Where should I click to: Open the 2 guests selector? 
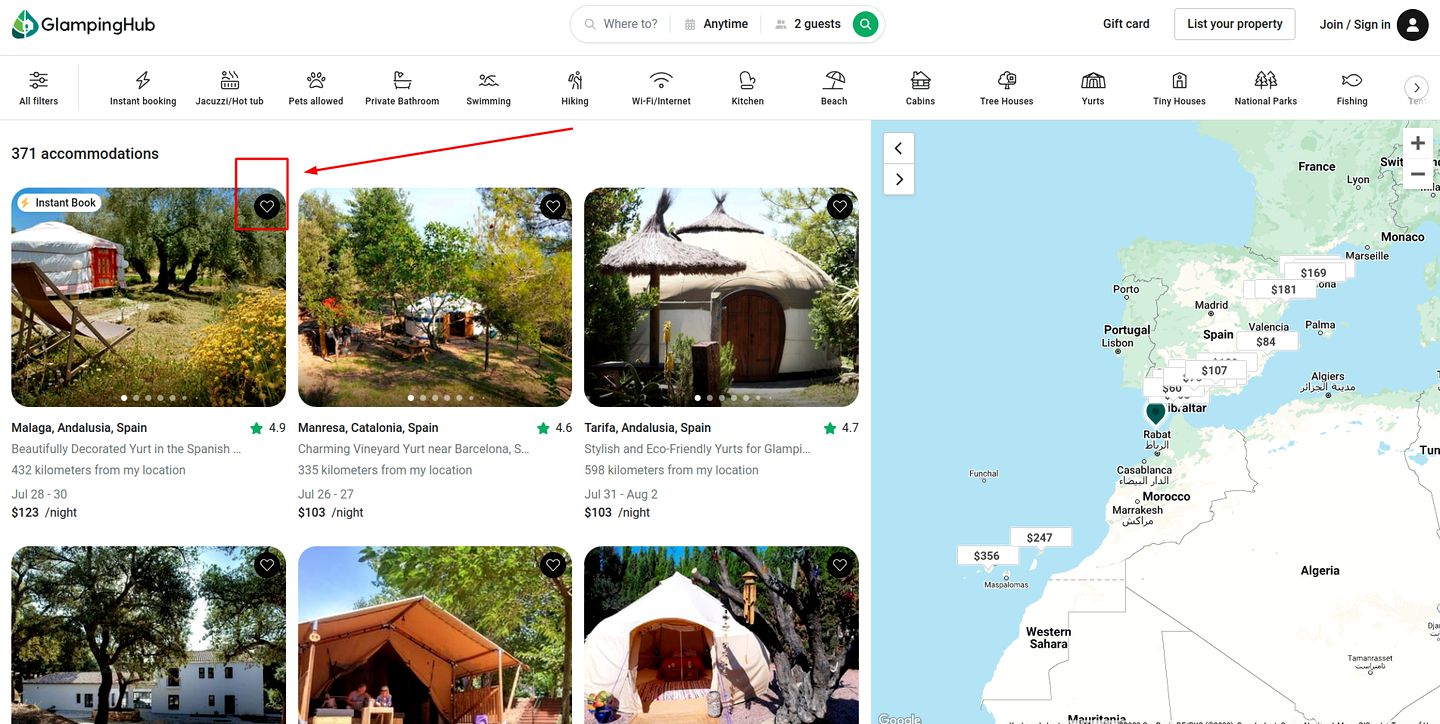[808, 24]
